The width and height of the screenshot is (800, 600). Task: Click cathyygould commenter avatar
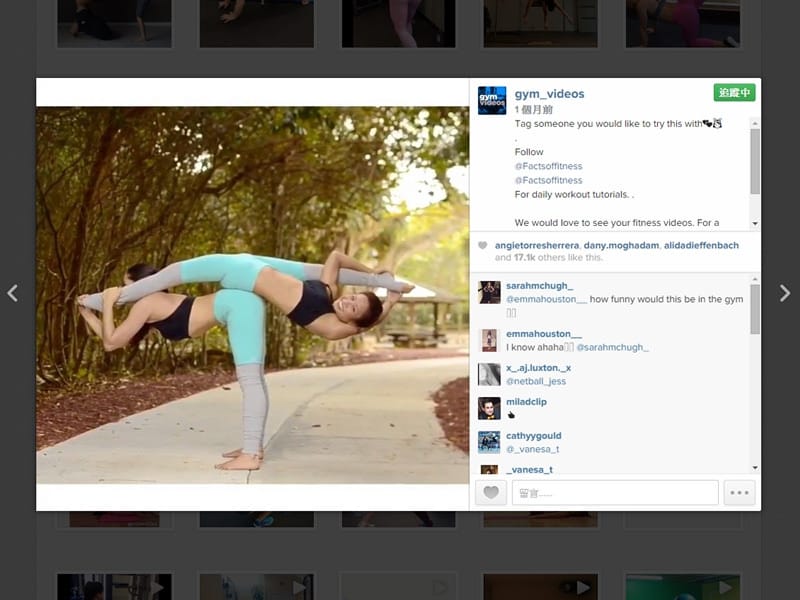[489, 442]
